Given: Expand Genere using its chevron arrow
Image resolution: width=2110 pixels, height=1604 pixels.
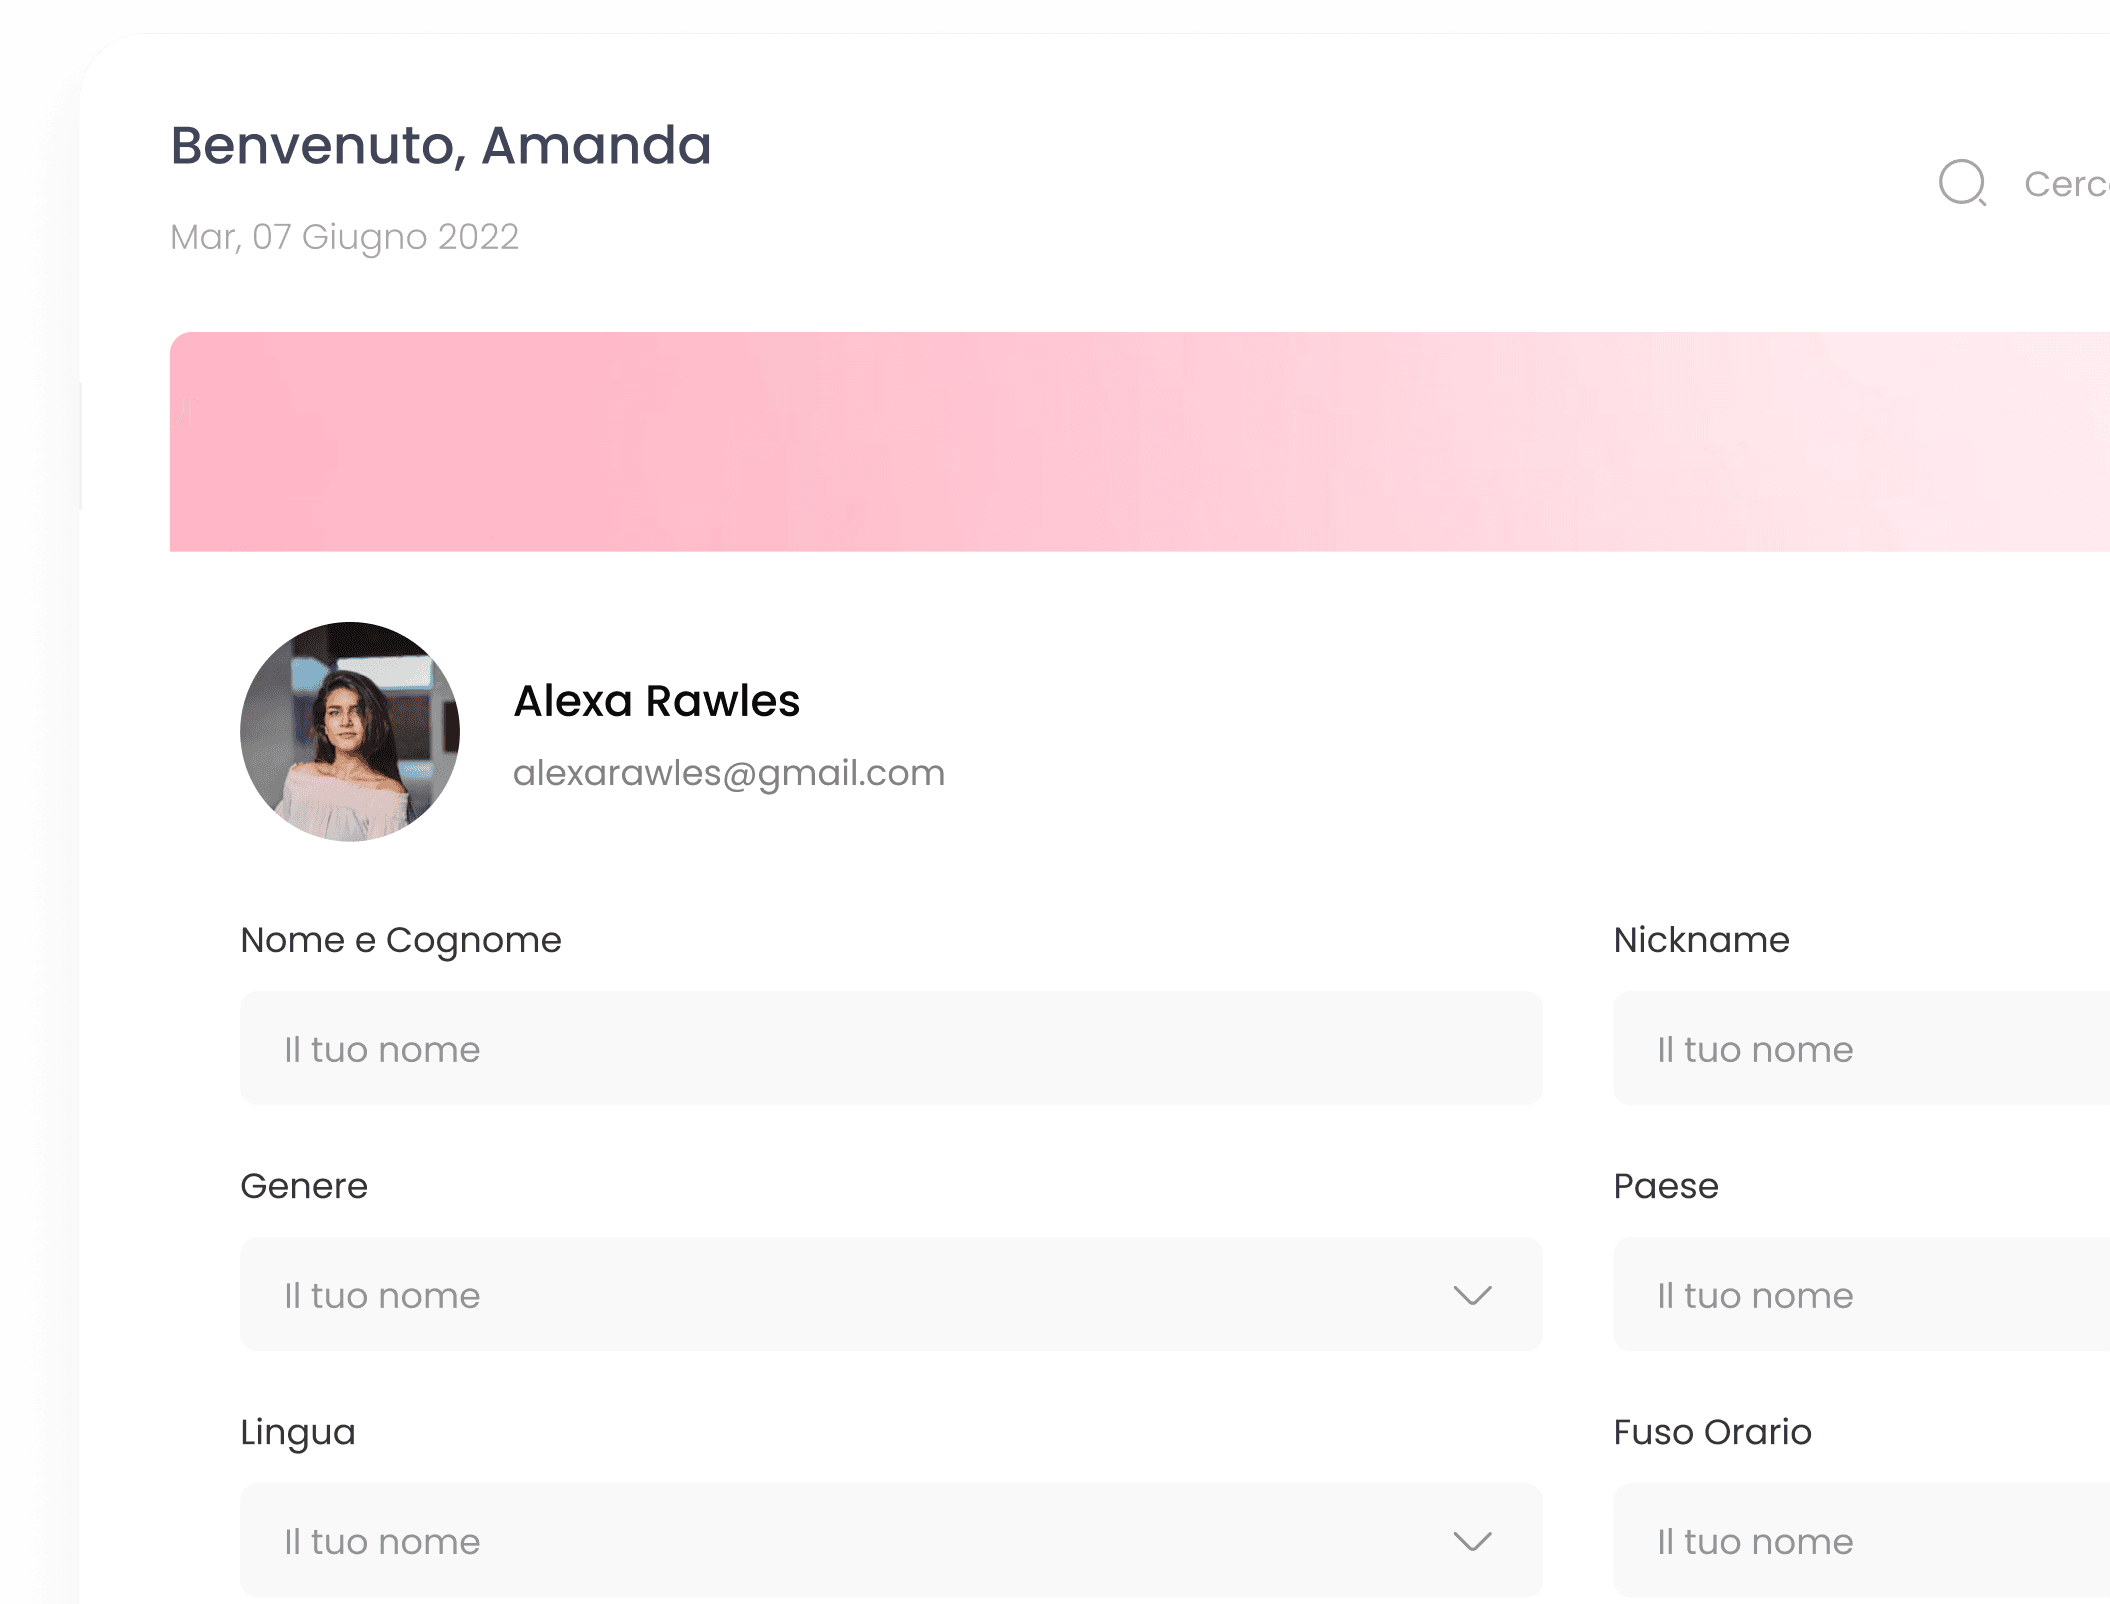Looking at the screenshot, I should coord(1472,1296).
